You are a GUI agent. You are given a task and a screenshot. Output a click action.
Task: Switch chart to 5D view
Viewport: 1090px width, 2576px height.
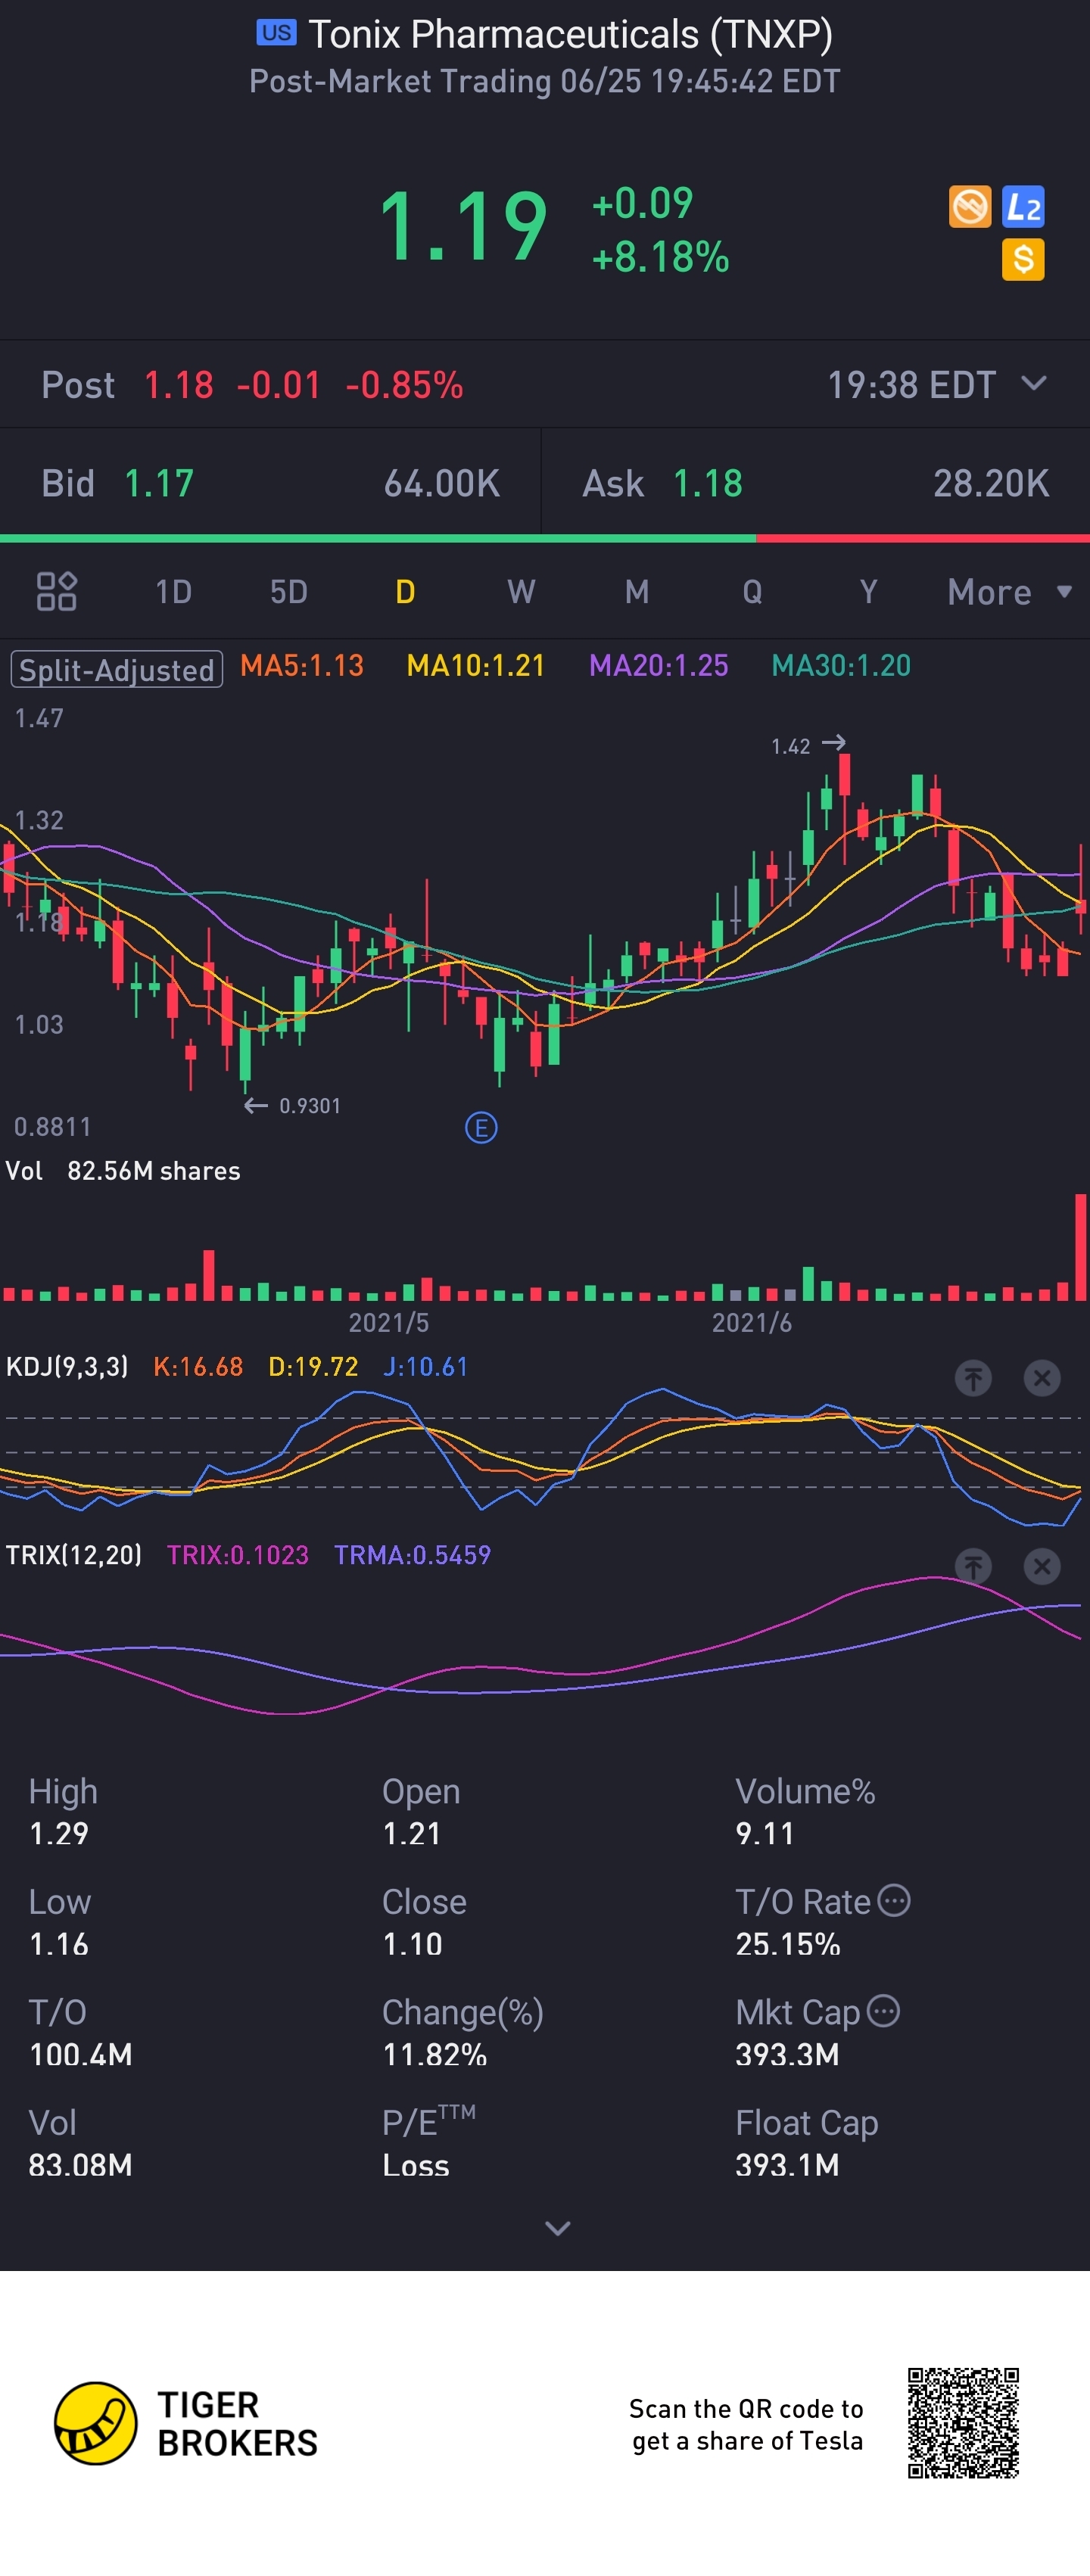[289, 592]
